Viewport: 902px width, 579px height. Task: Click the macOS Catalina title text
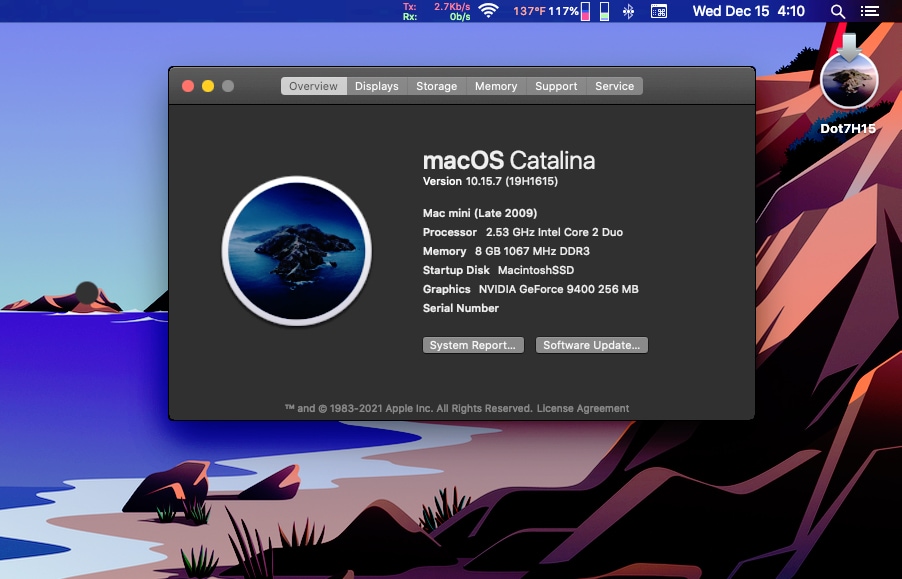pos(509,160)
